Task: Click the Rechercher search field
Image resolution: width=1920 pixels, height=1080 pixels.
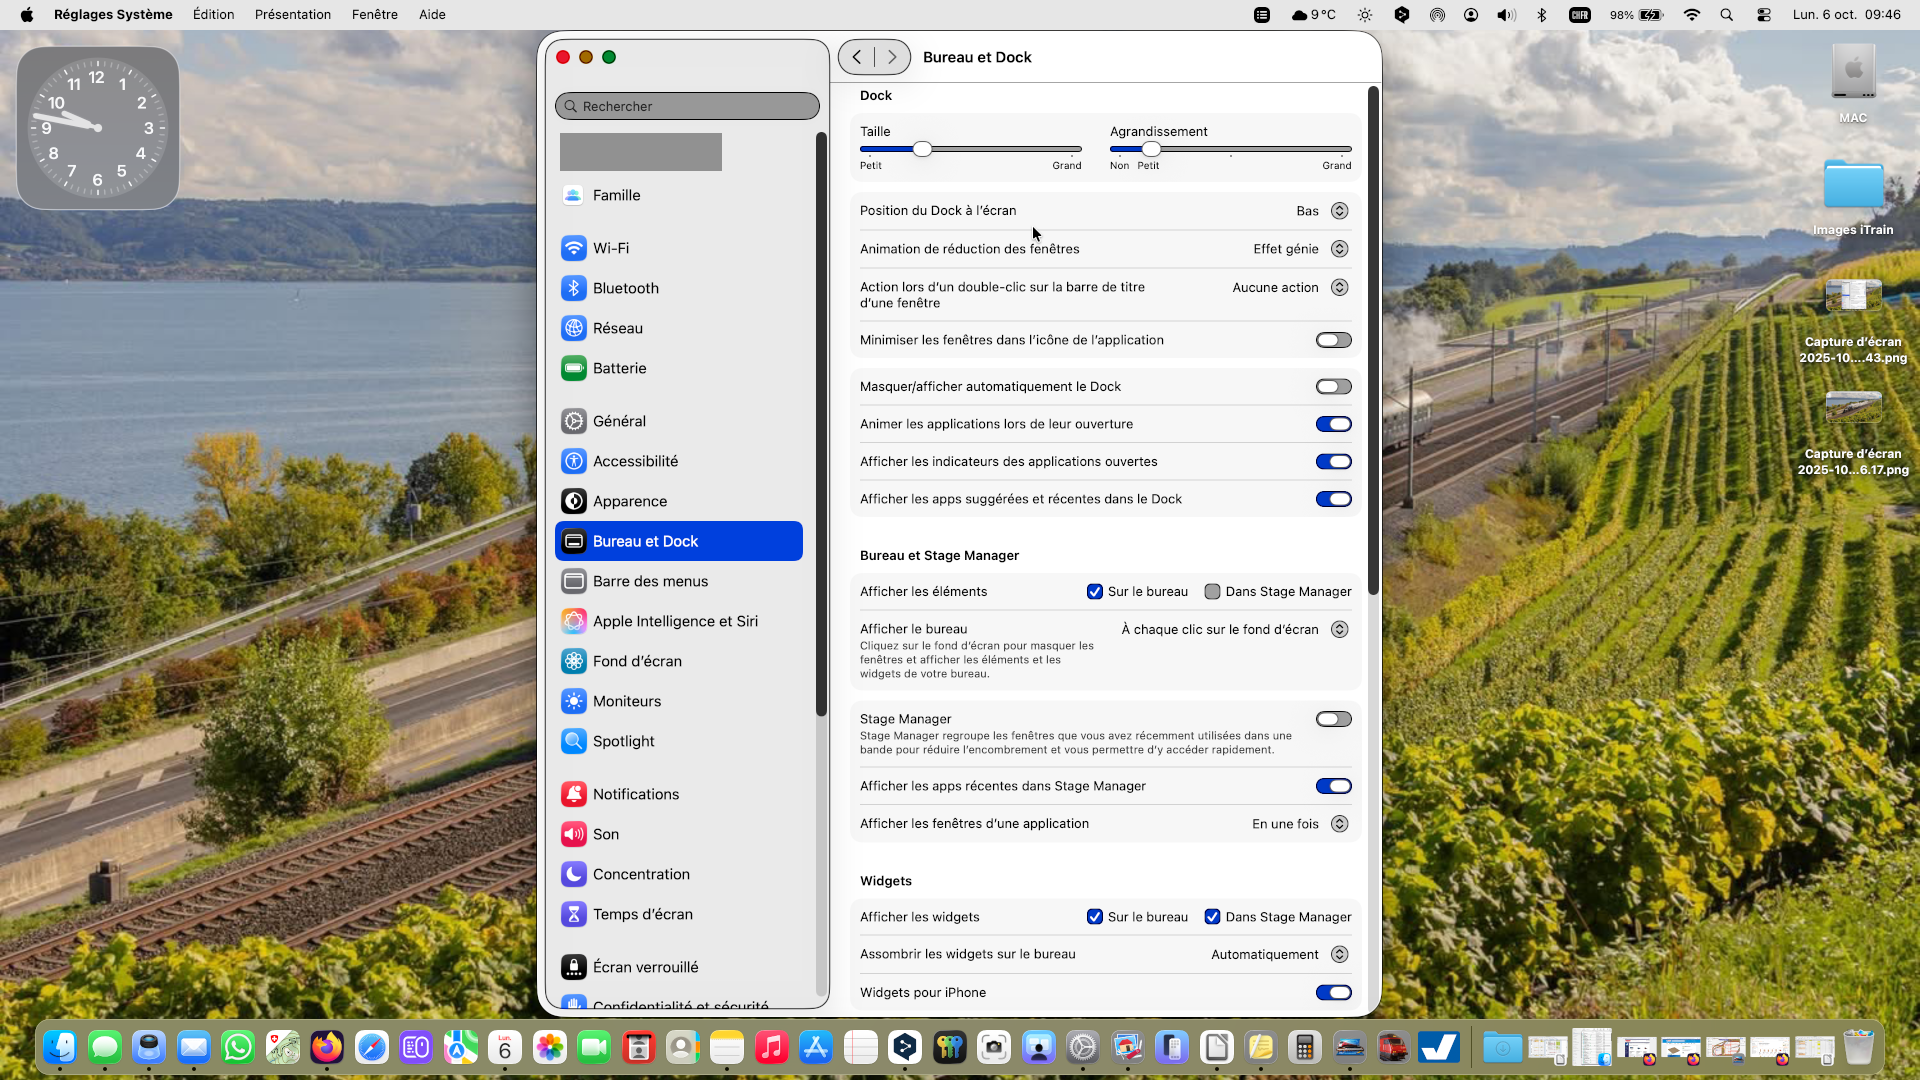Action: coord(688,106)
